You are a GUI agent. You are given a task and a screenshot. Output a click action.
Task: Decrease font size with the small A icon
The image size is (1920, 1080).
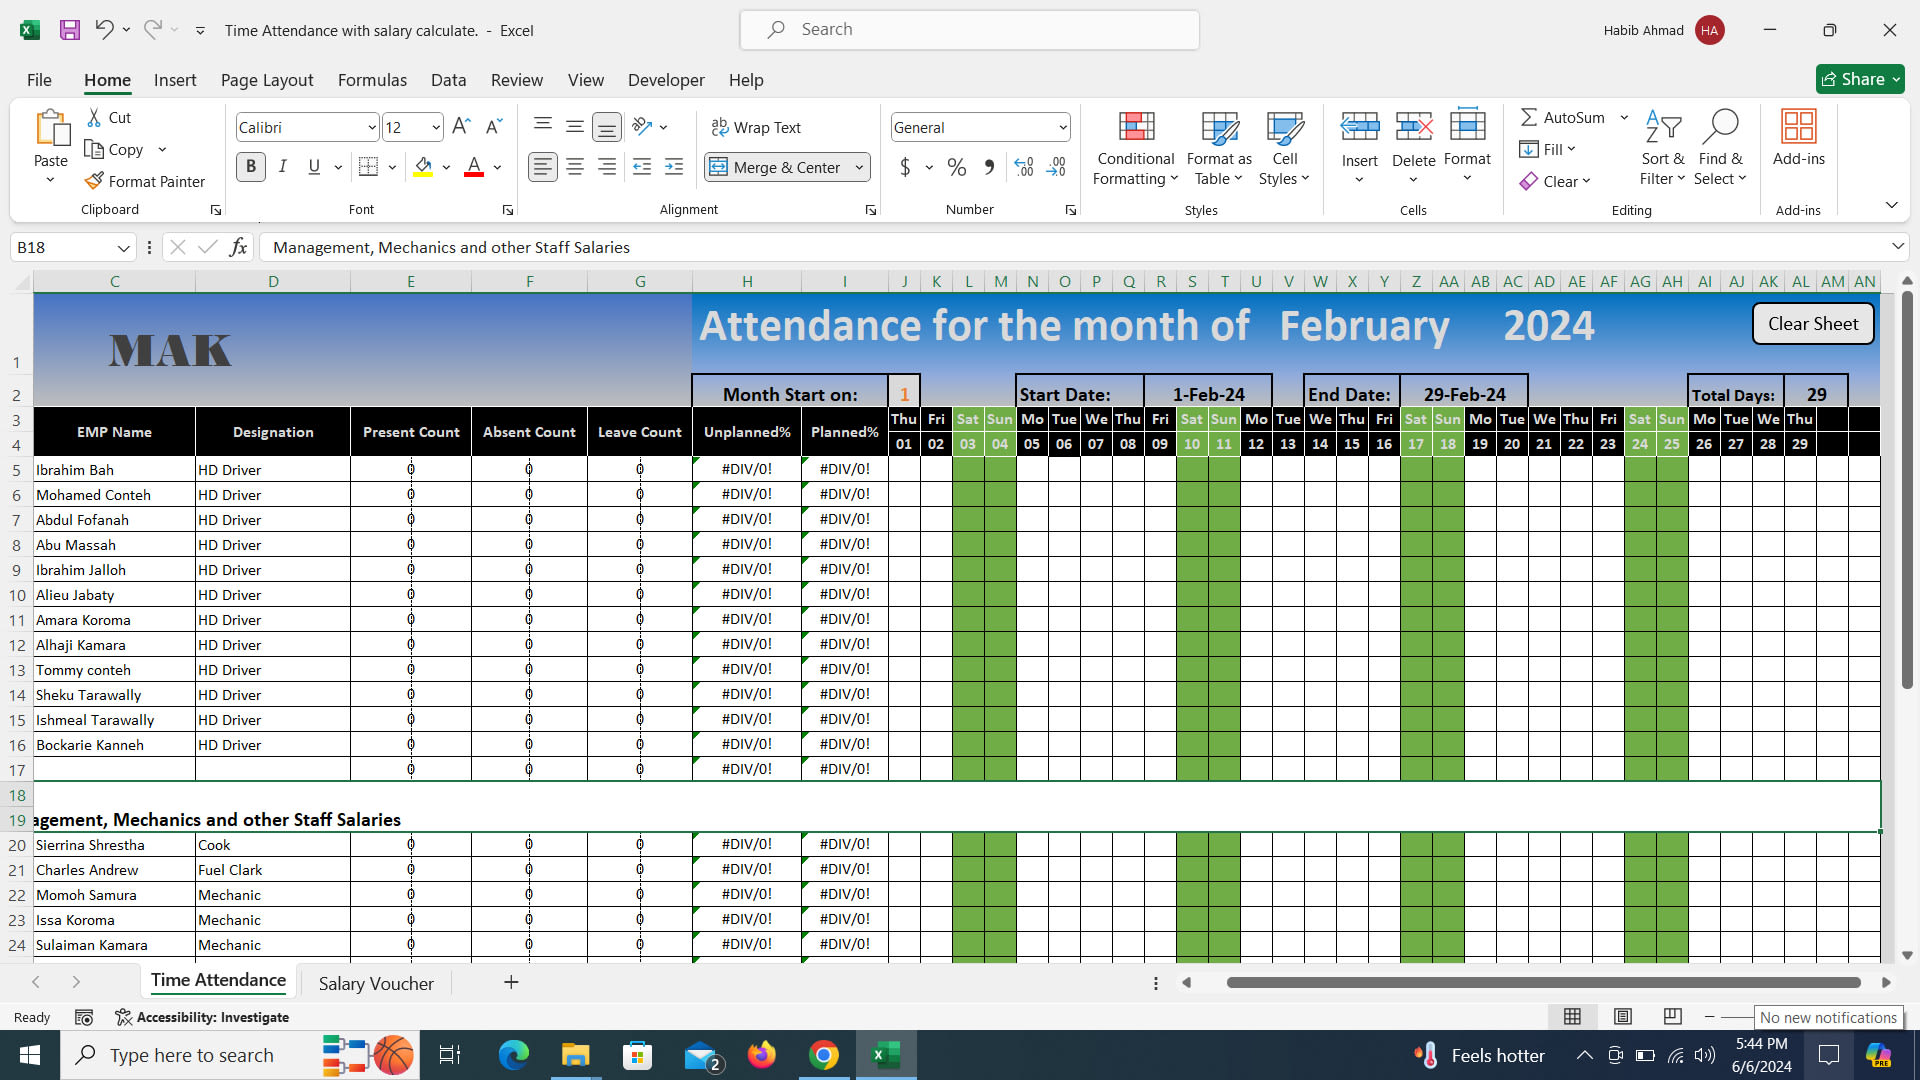[493, 127]
